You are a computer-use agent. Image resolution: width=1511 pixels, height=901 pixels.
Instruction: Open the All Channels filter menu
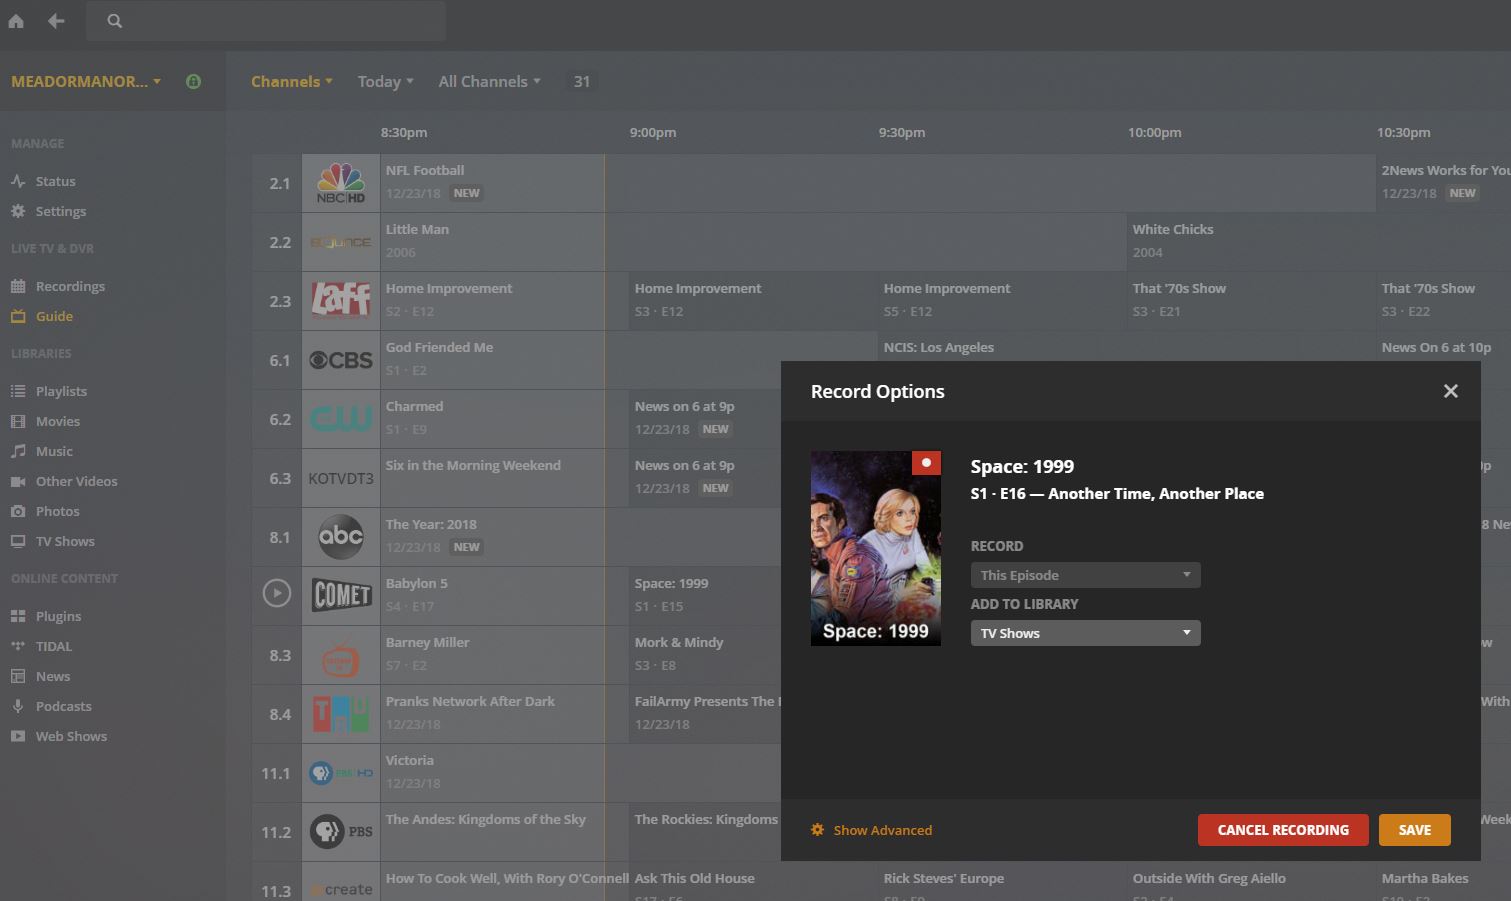point(489,82)
